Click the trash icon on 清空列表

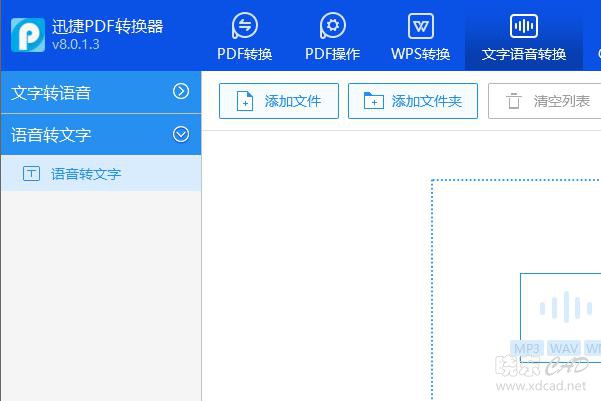click(514, 101)
